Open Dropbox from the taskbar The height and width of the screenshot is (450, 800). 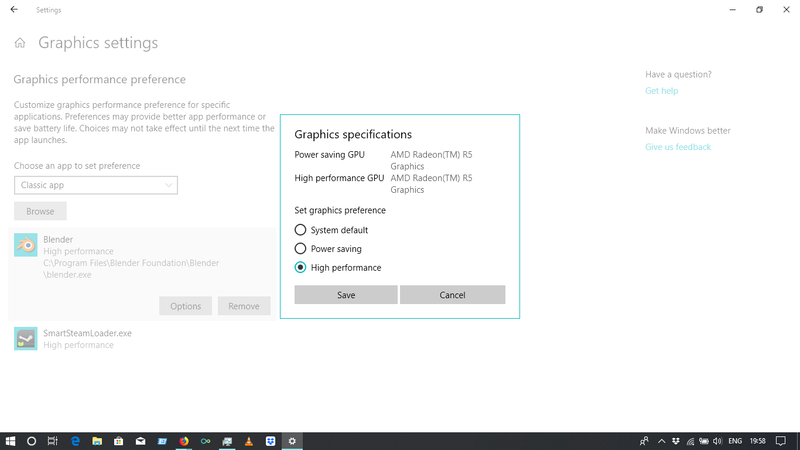pyautogui.click(x=270, y=441)
